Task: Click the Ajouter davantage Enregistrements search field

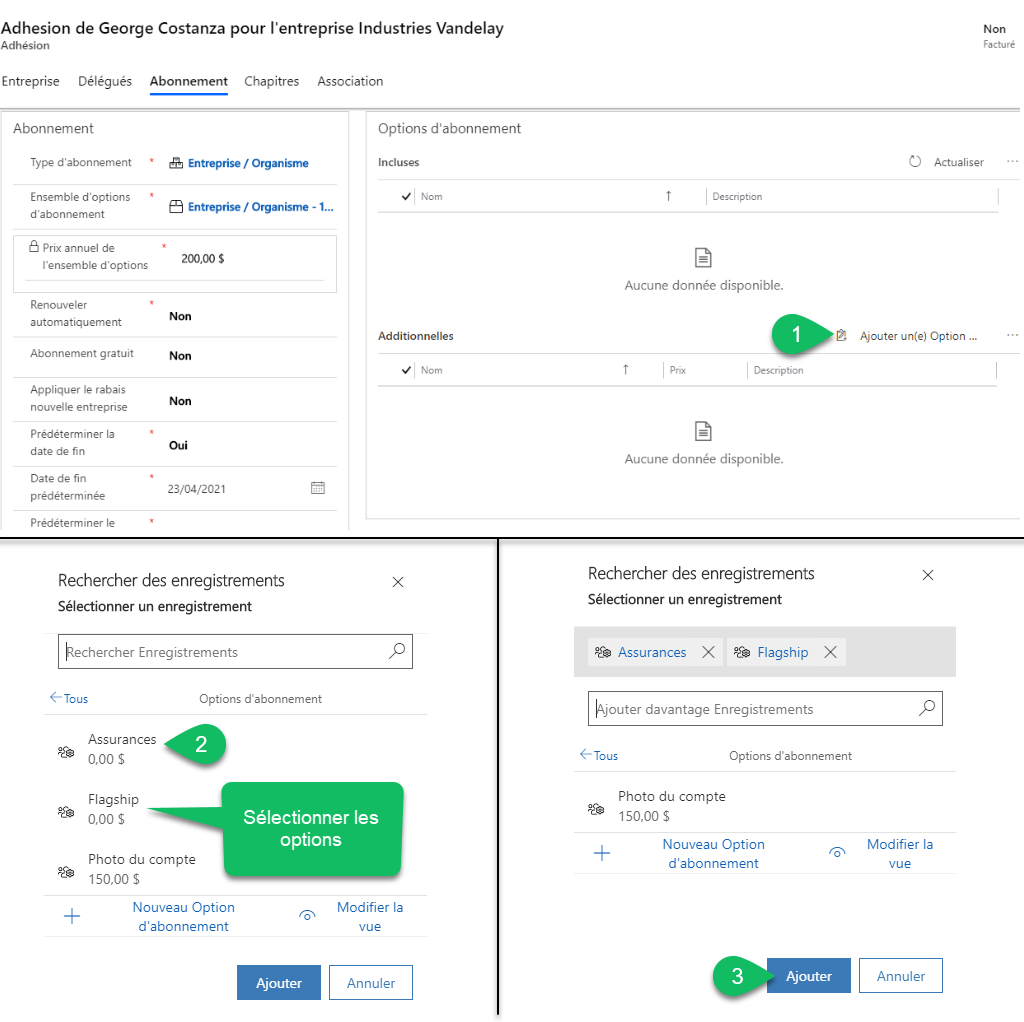Action: (750, 709)
